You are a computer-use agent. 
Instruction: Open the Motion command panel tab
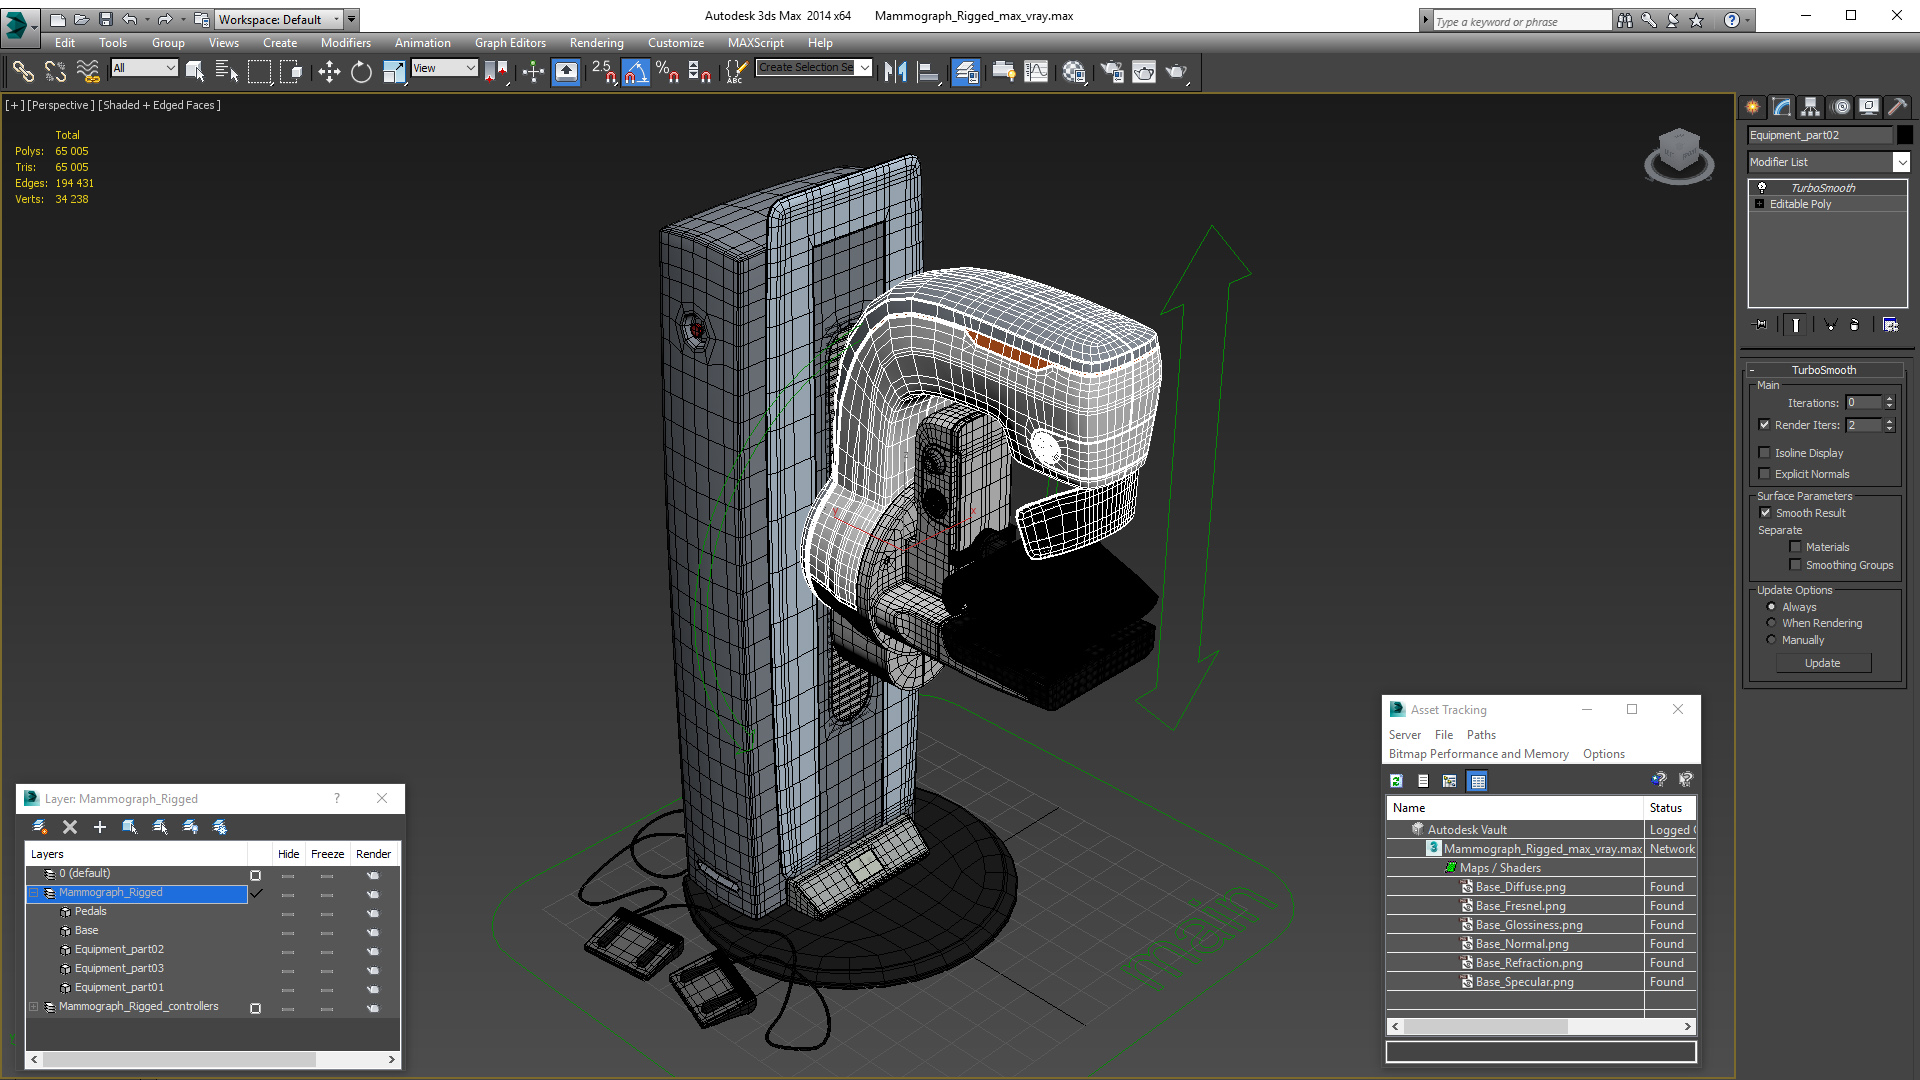click(x=1841, y=107)
